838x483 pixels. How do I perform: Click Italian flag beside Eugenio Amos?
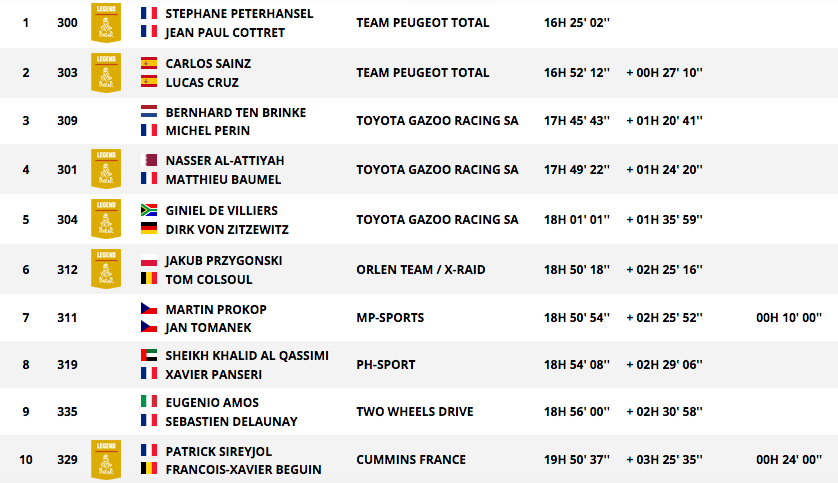(x=149, y=401)
